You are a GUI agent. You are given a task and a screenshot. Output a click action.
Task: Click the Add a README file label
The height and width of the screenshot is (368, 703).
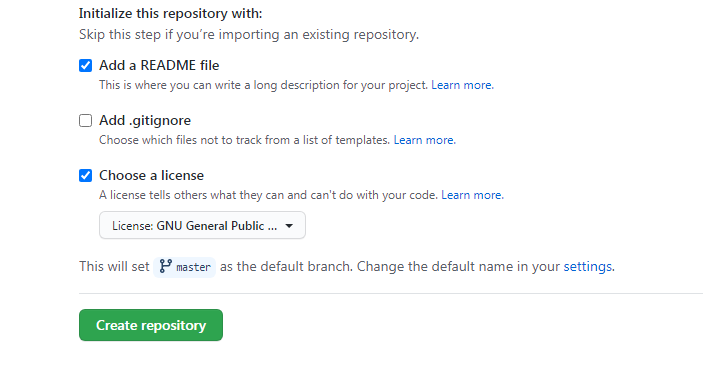tap(159, 65)
